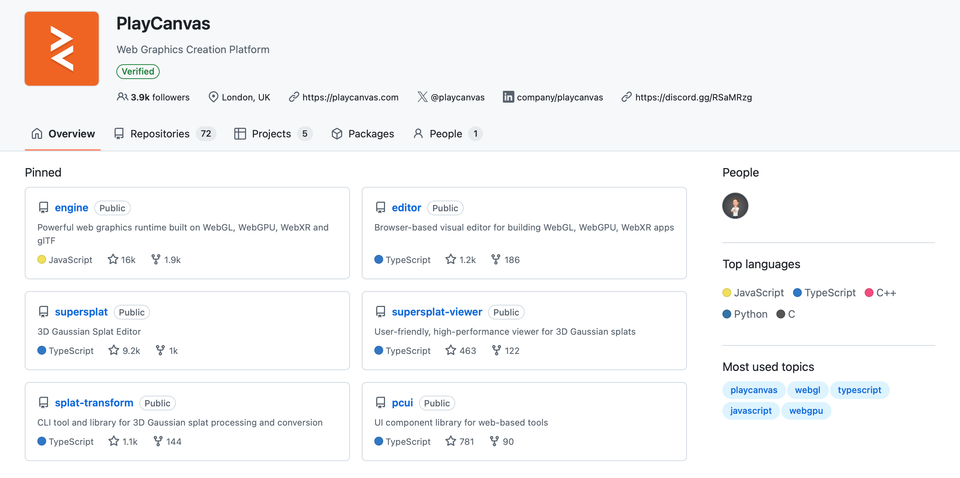960x478 pixels.
Task: View pcui's 781 stars
Action: click(x=460, y=441)
